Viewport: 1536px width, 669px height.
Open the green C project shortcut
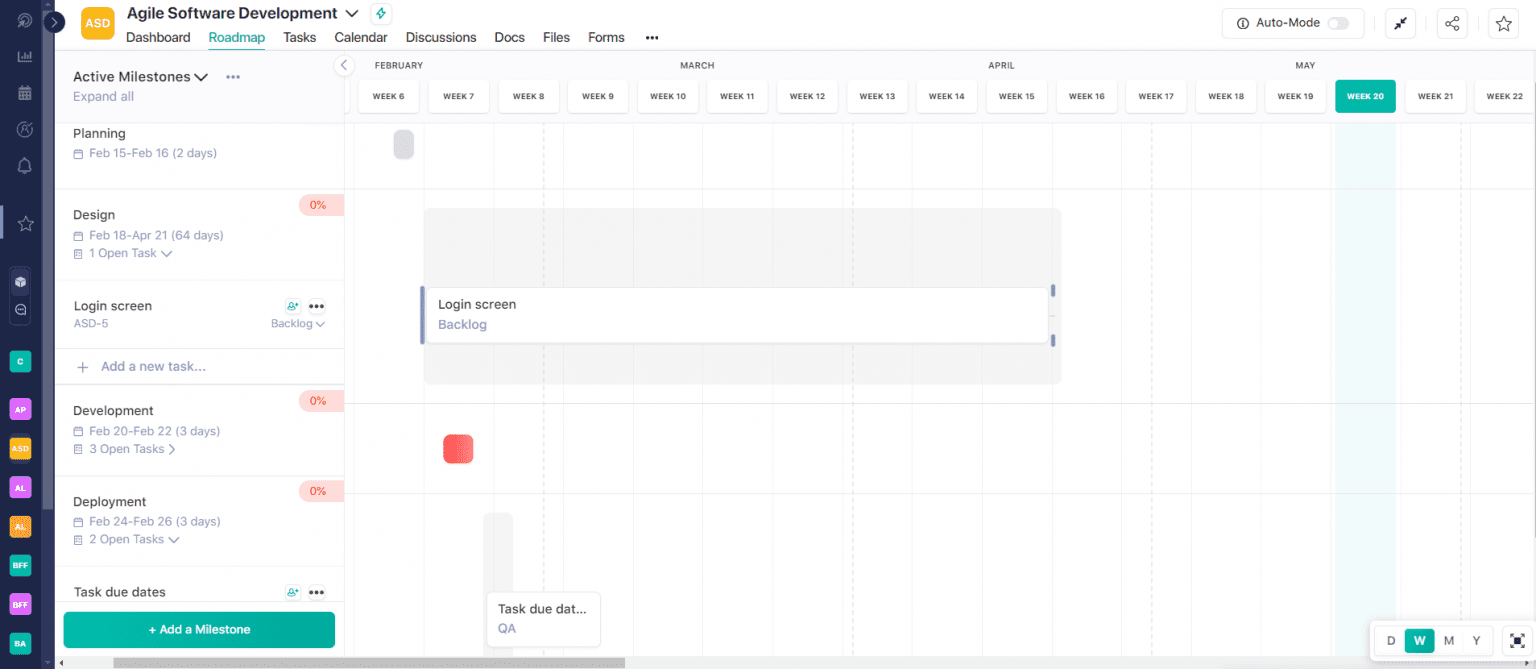(20, 361)
